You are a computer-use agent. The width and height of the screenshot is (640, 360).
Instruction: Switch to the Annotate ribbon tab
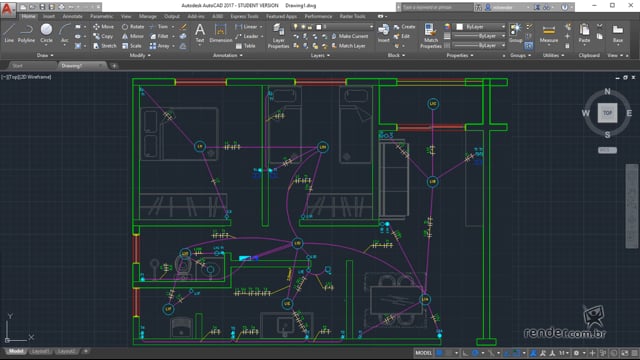pos(73,16)
